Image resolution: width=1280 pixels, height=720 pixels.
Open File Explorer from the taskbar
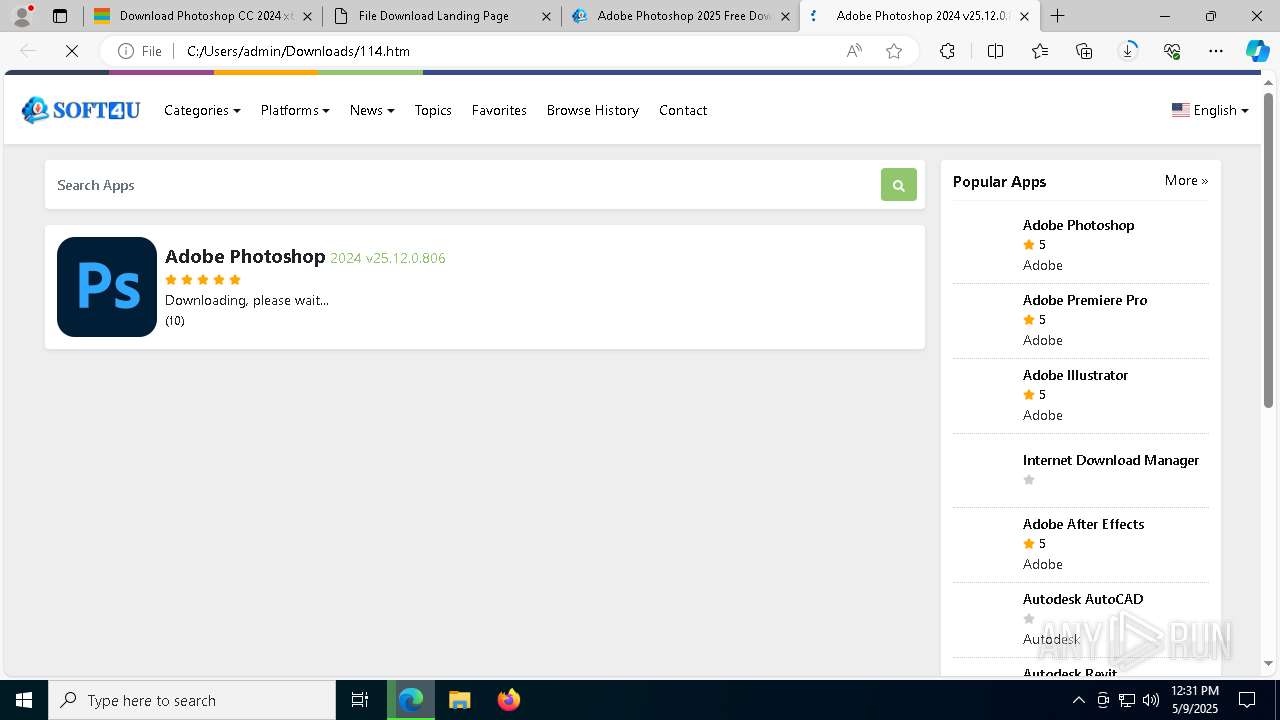[x=460, y=700]
